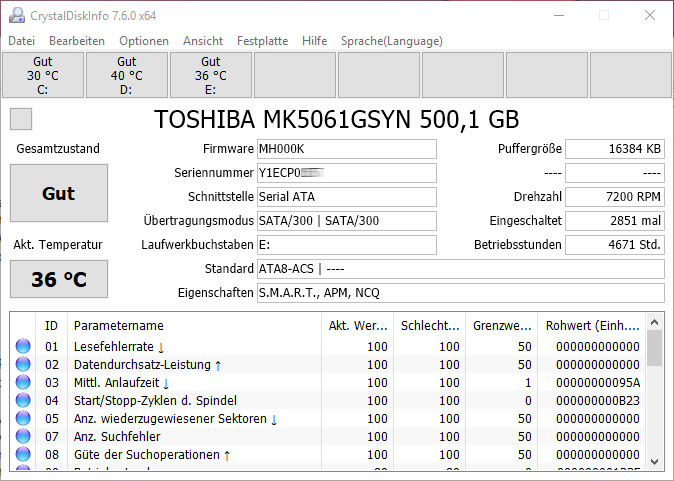674x481 pixels.
Task: Click the Seriennummer field
Action: point(347,173)
